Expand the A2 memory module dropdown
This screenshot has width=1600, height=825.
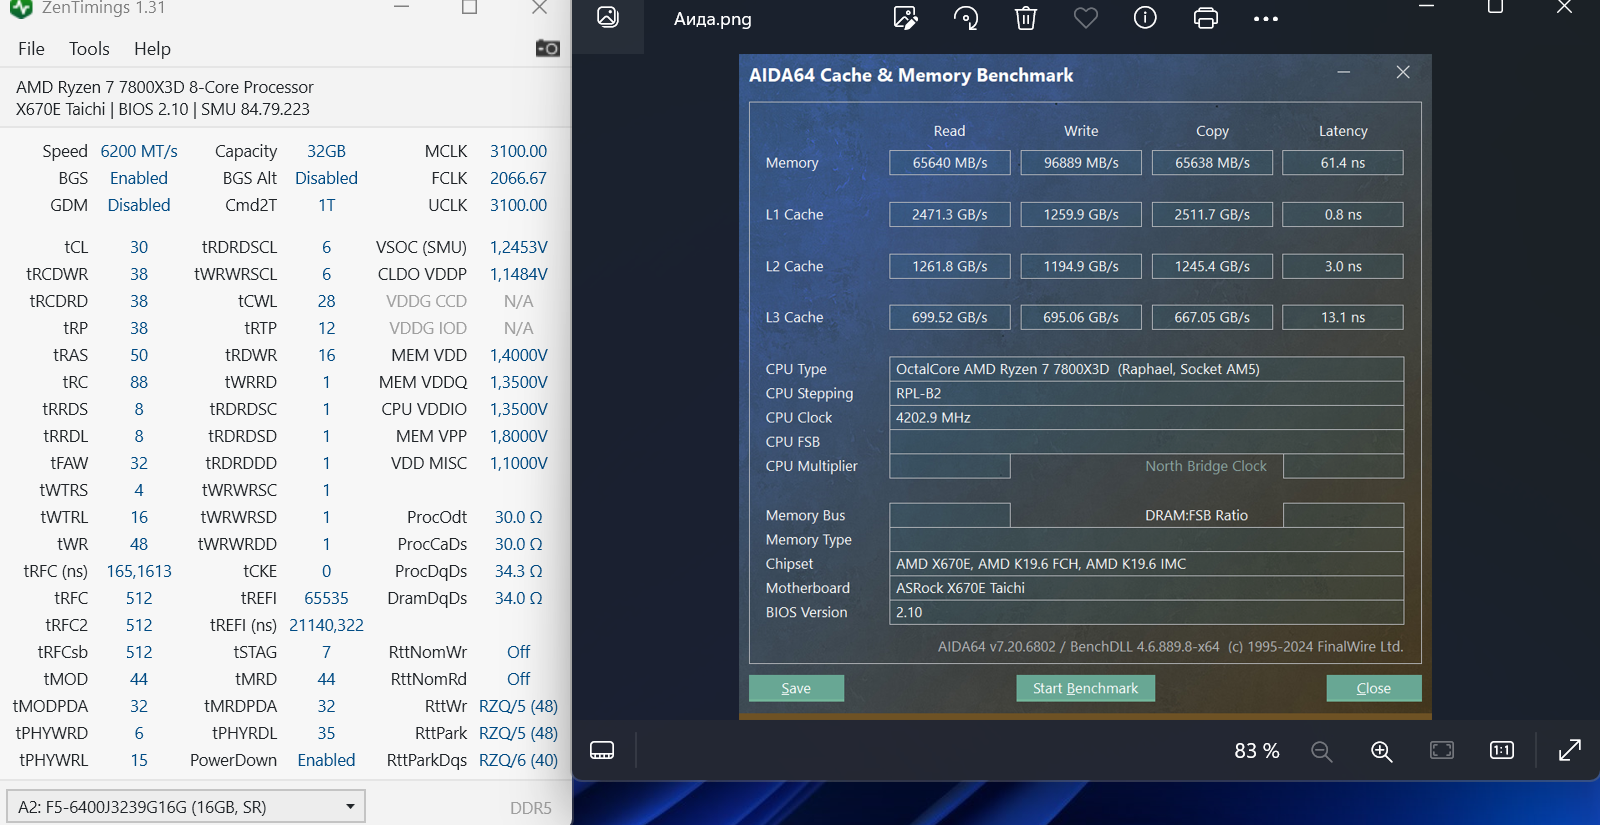click(186, 806)
